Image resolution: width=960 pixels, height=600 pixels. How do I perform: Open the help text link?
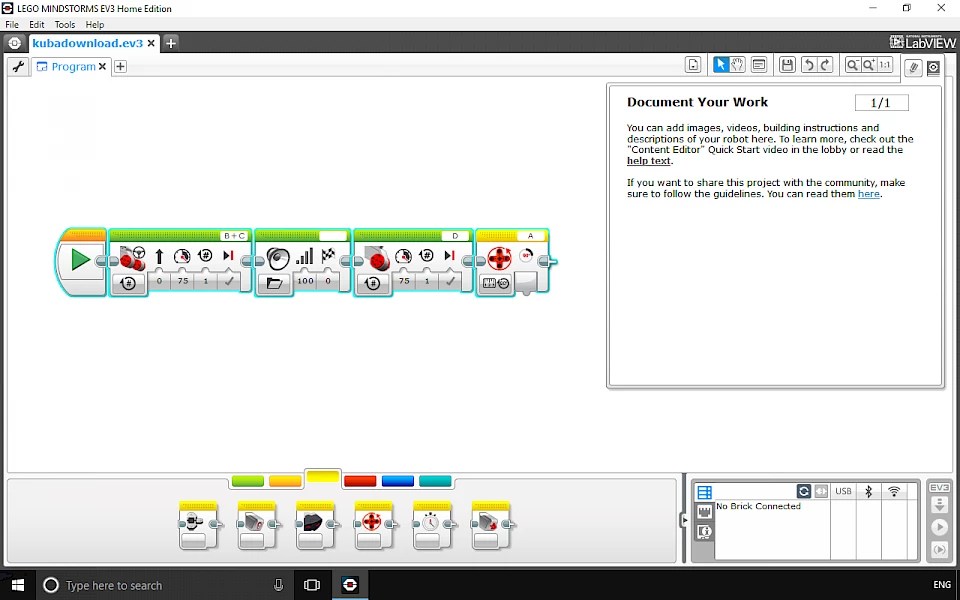coord(648,161)
